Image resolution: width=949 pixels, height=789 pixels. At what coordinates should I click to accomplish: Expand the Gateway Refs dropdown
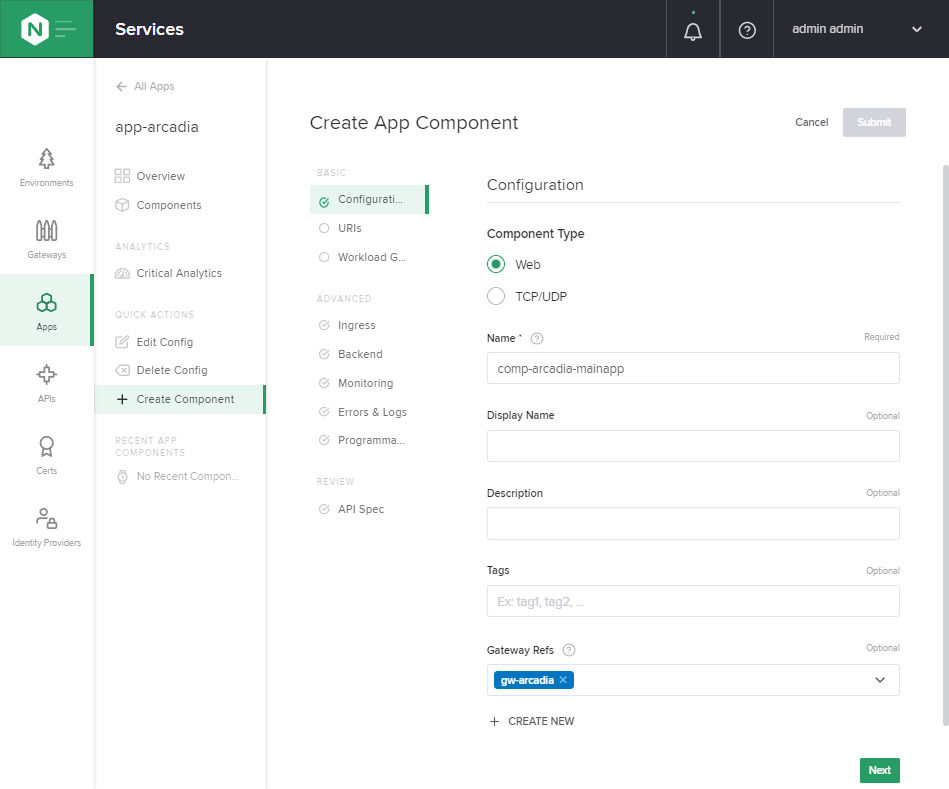[880, 680]
